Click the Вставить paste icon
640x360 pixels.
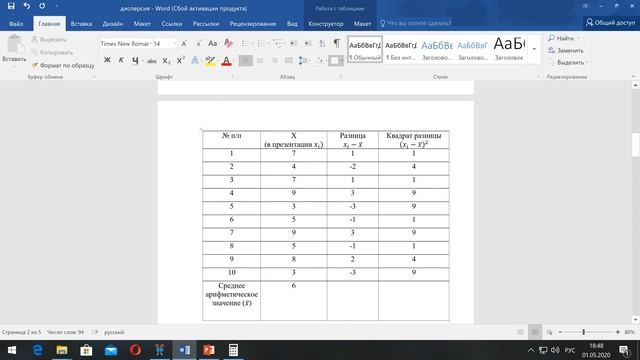[x=15, y=45]
